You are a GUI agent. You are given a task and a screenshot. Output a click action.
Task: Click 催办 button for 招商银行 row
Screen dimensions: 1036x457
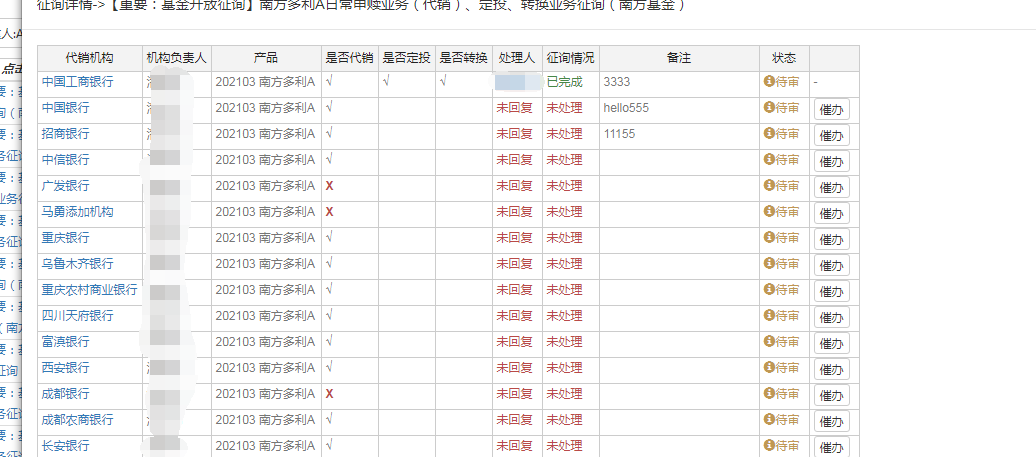(x=832, y=135)
